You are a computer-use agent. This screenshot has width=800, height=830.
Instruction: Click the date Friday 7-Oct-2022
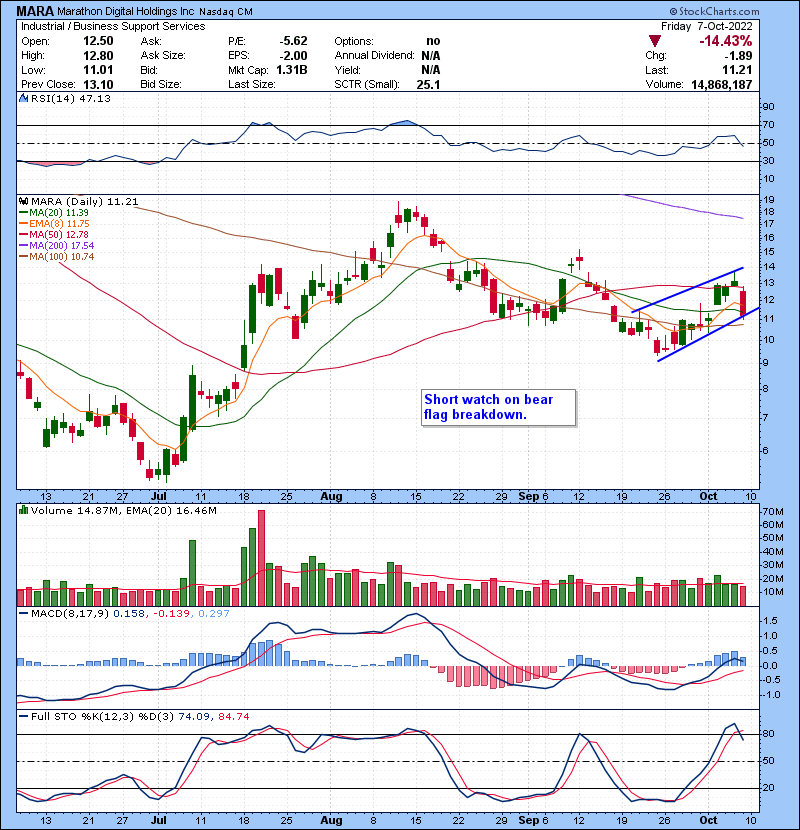pyautogui.click(x=706, y=26)
